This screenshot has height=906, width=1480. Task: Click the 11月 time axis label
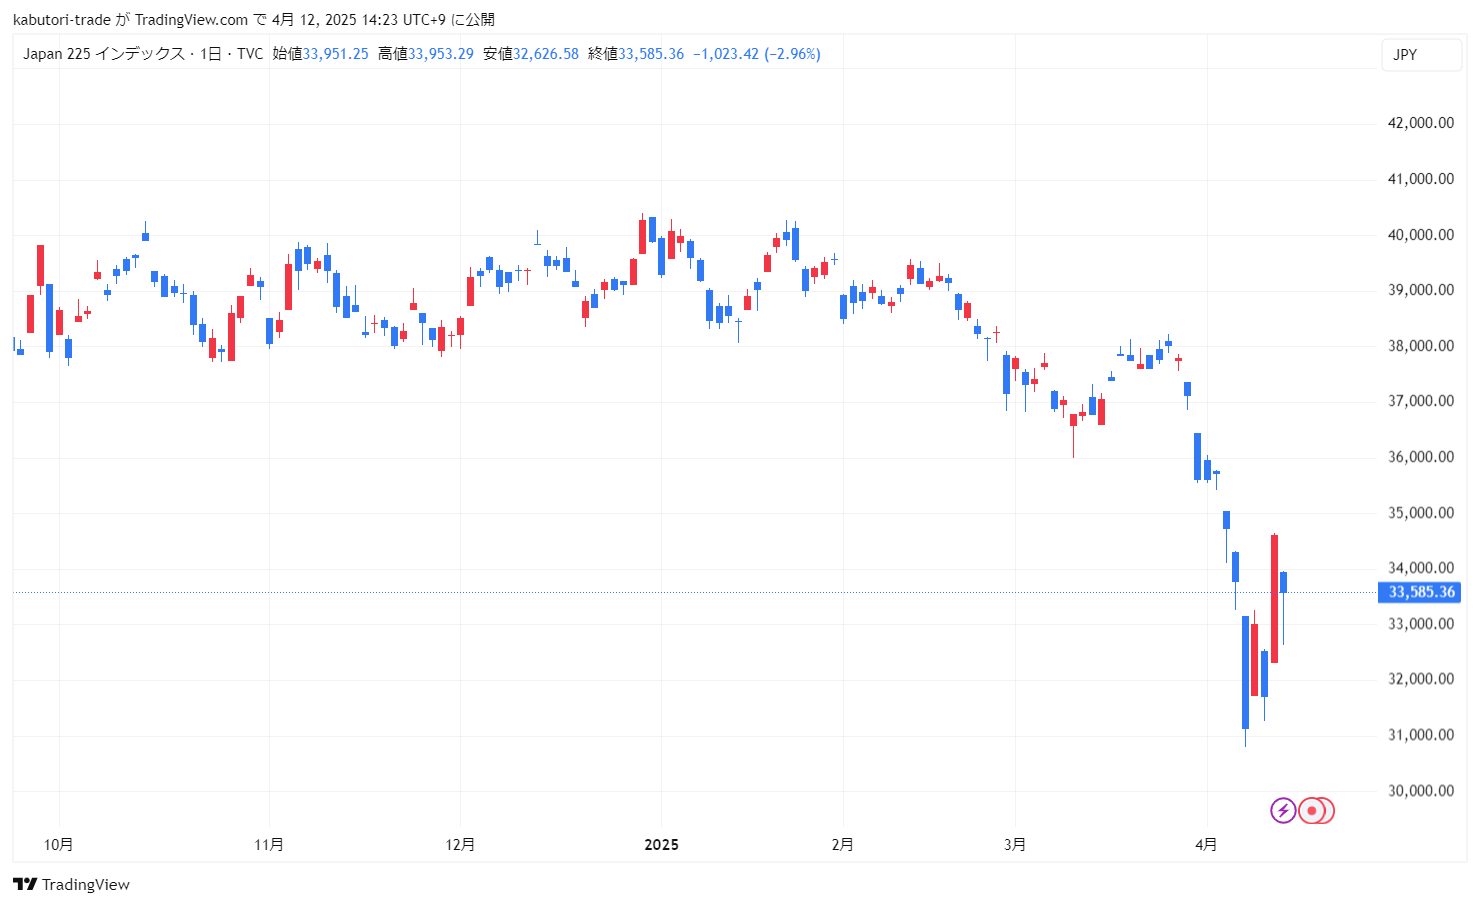(x=269, y=845)
